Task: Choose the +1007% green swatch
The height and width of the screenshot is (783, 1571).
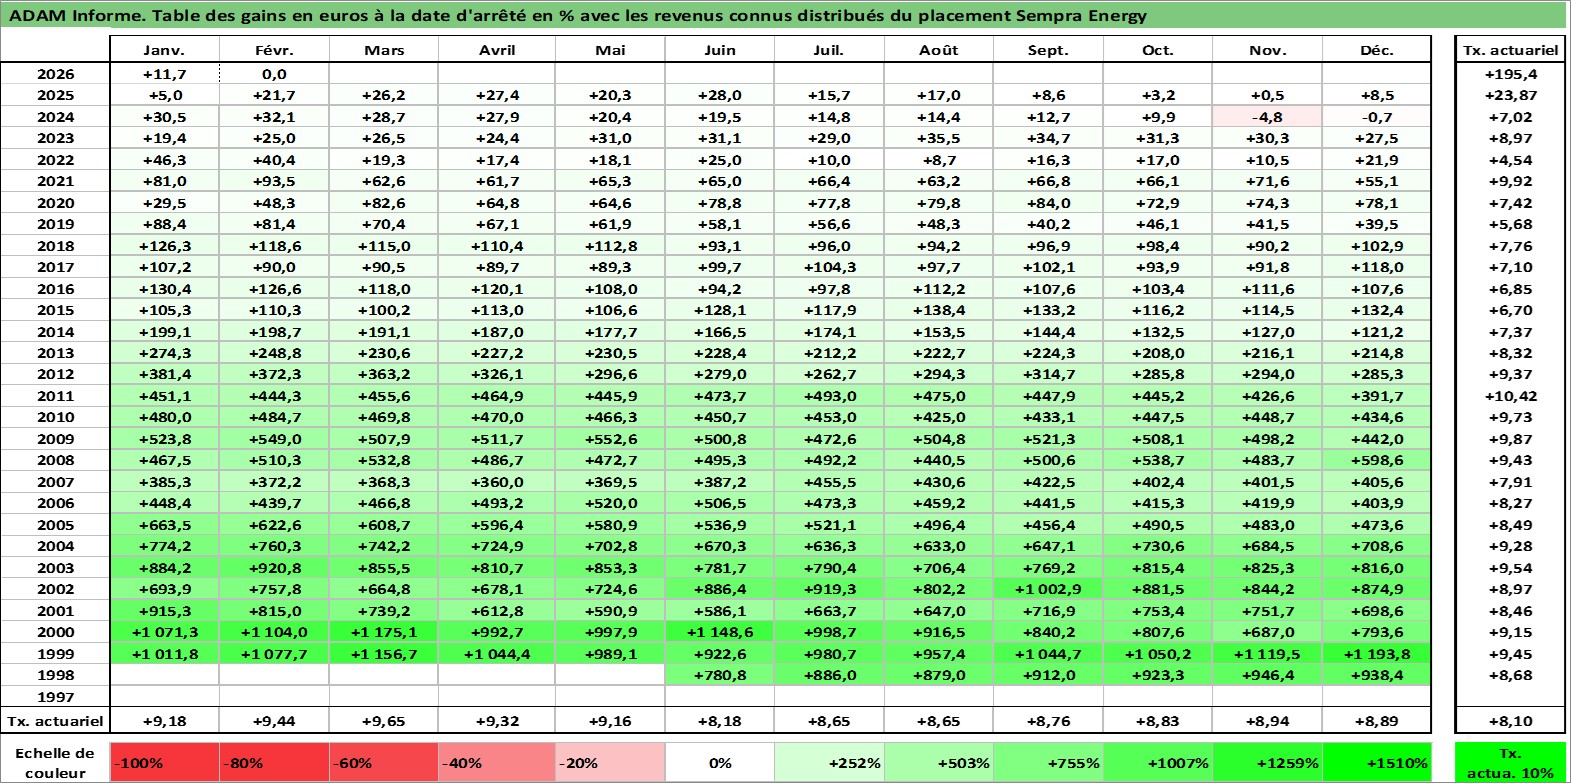Action: pos(1158,762)
